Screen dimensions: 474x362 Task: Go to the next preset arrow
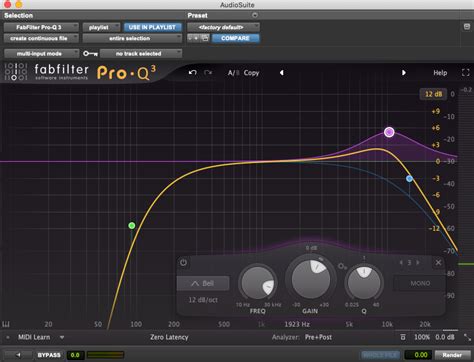[x=404, y=73]
